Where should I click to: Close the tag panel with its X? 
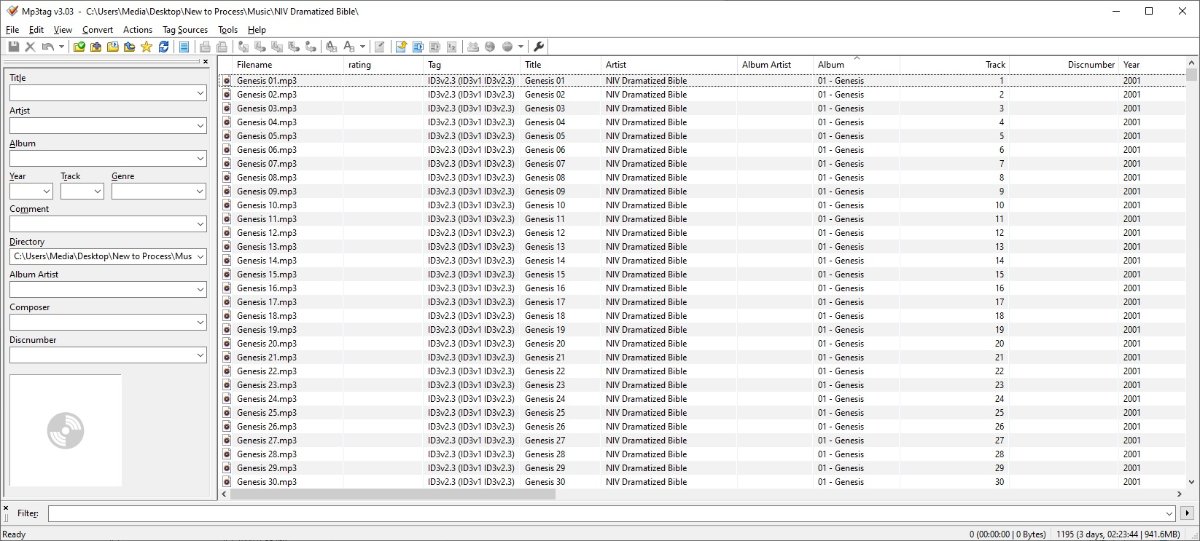tap(205, 61)
